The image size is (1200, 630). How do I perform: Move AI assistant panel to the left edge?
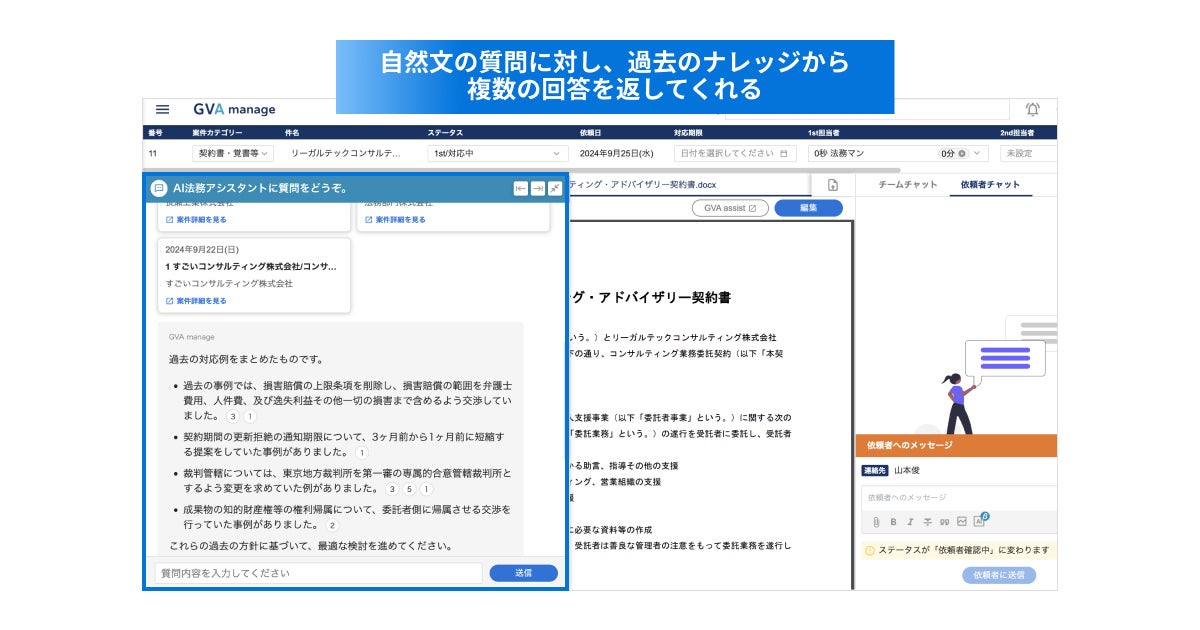click(x=521, y=188)
